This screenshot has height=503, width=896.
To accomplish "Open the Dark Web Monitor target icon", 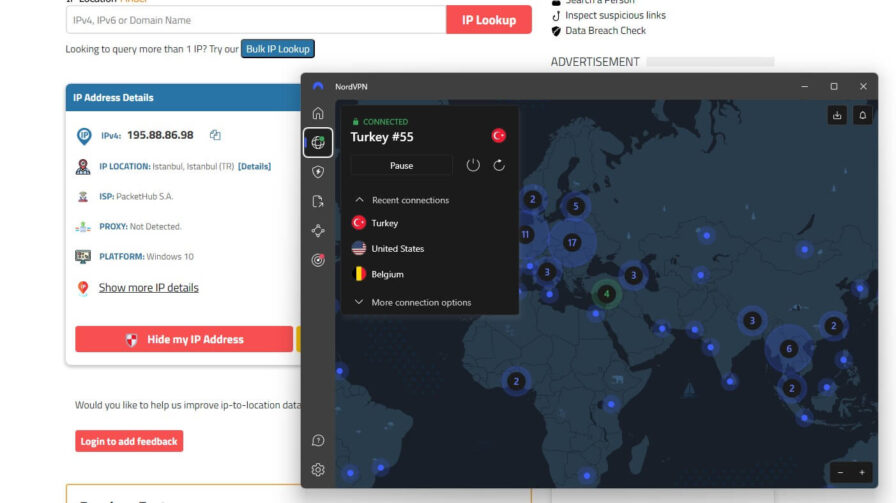I will click(318, 260).
